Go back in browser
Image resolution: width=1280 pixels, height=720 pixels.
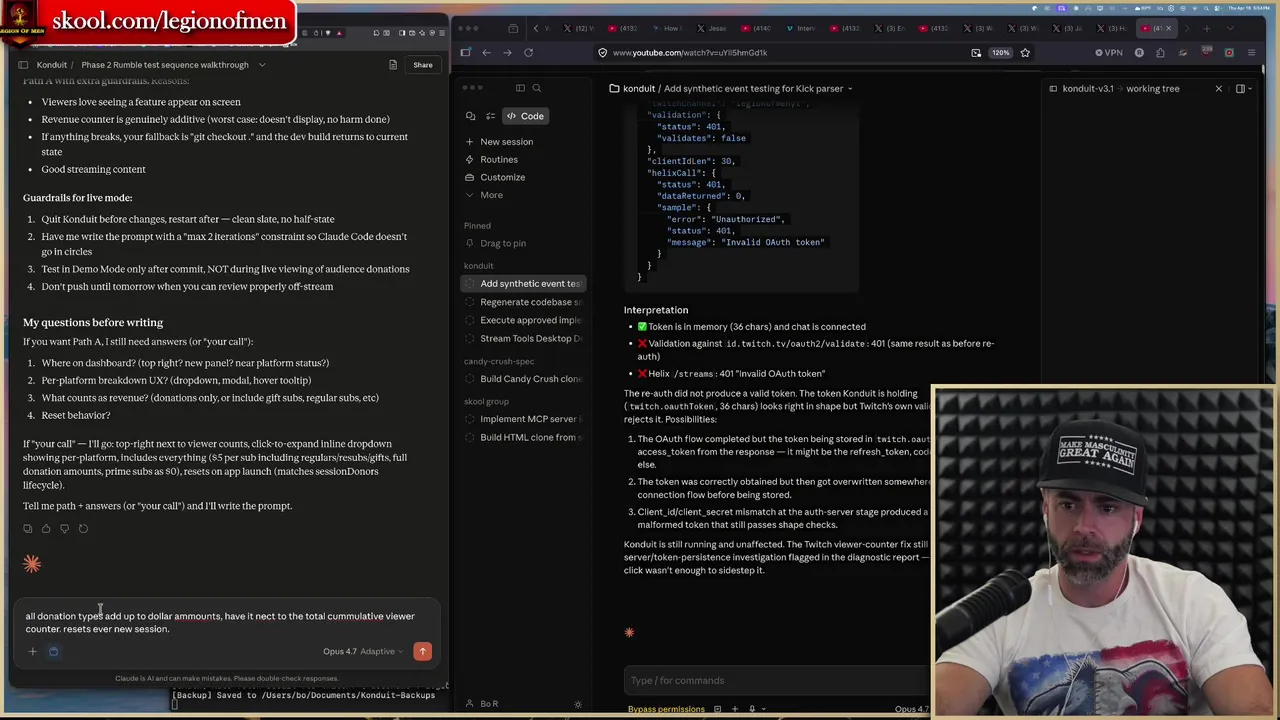point(486,53)
